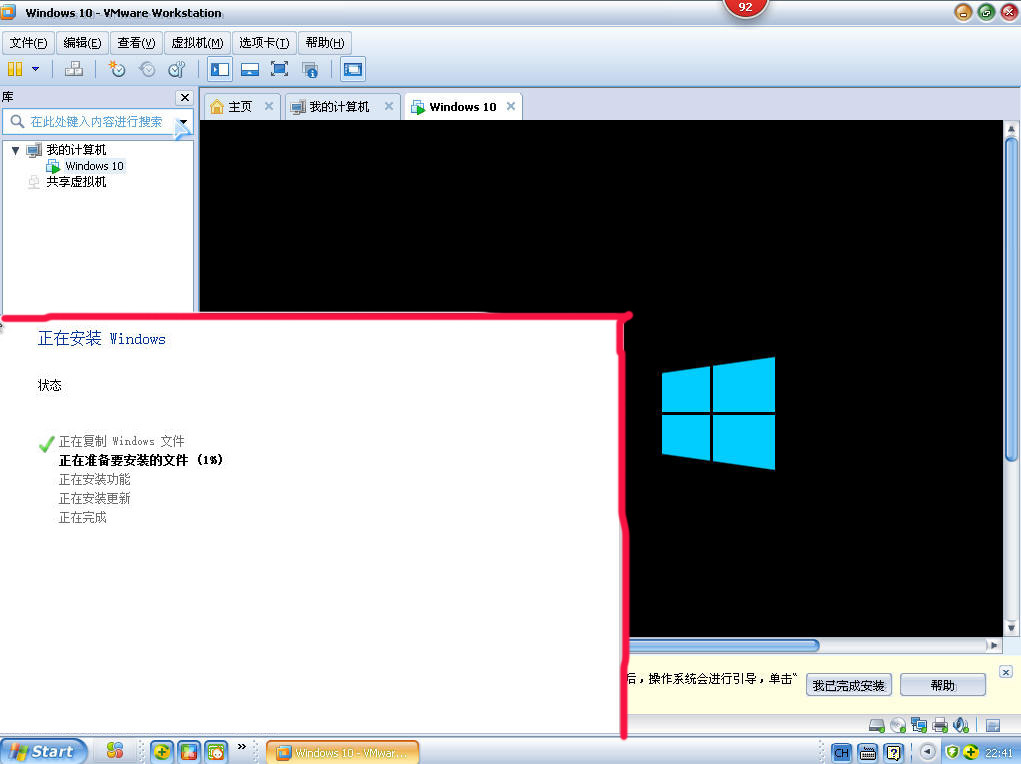The height and width of the screenshot is (764, 1021).
Task: Open the Windows Start menu
Action: click(44, 752)
